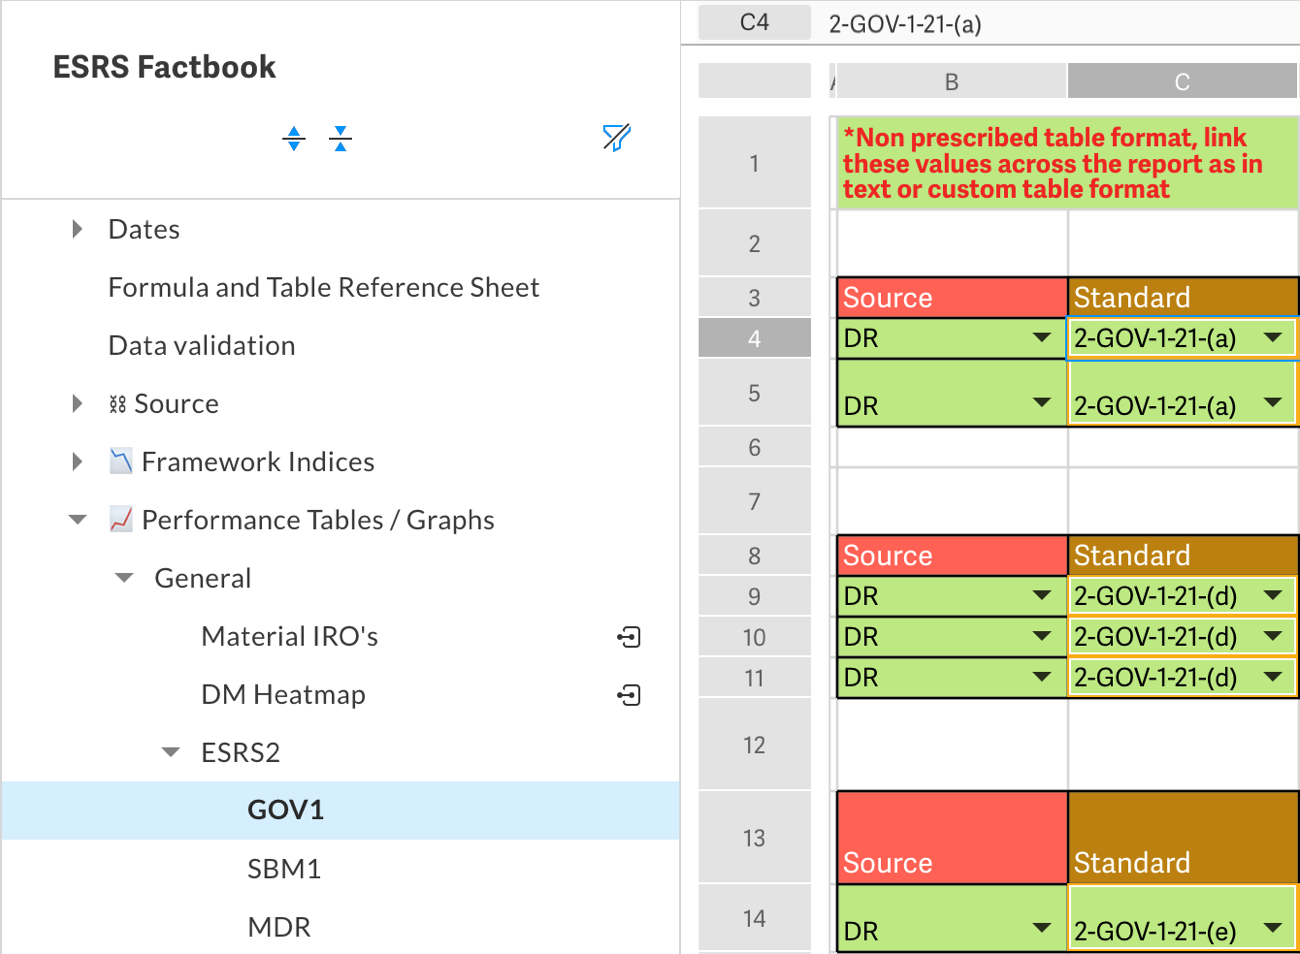The image size is (1300, 954).
Task: Open Formula and Table Reference Sheet
Action: click(x=323, y=287)
